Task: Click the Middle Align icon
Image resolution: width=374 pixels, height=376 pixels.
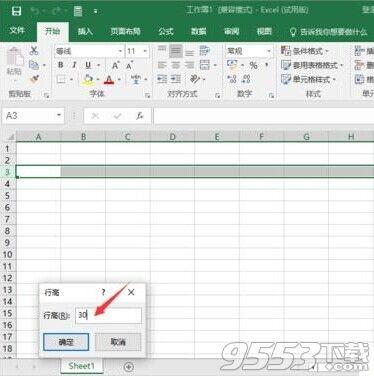Action: 176,51
